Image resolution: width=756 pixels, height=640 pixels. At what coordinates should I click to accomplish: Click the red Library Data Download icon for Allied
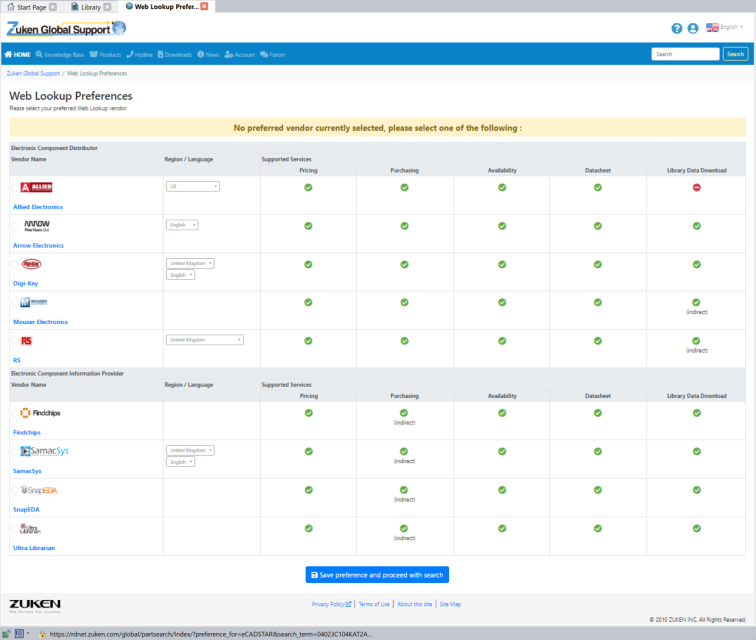pos(697,187)
